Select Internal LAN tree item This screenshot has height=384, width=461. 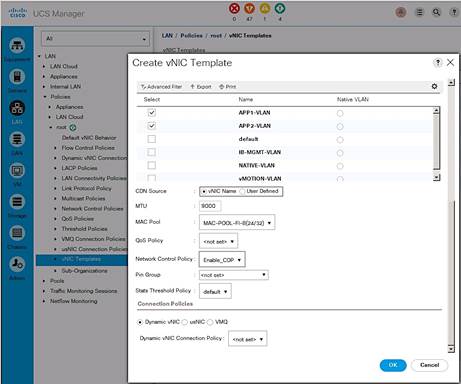65,86
